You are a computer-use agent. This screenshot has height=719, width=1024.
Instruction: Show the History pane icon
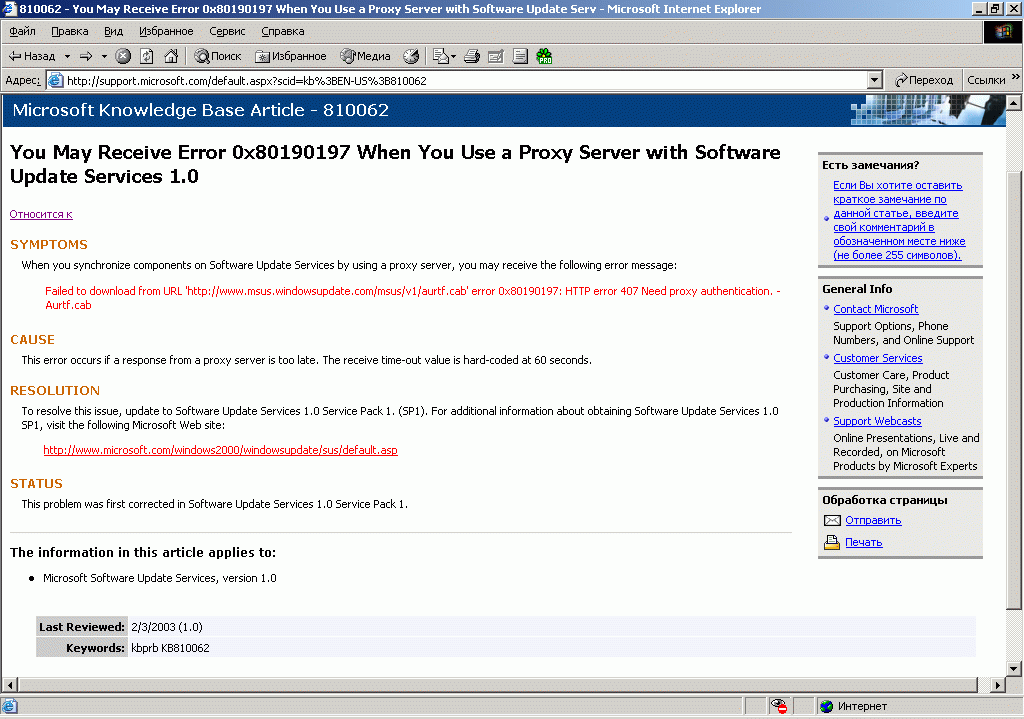click(411, 56)
